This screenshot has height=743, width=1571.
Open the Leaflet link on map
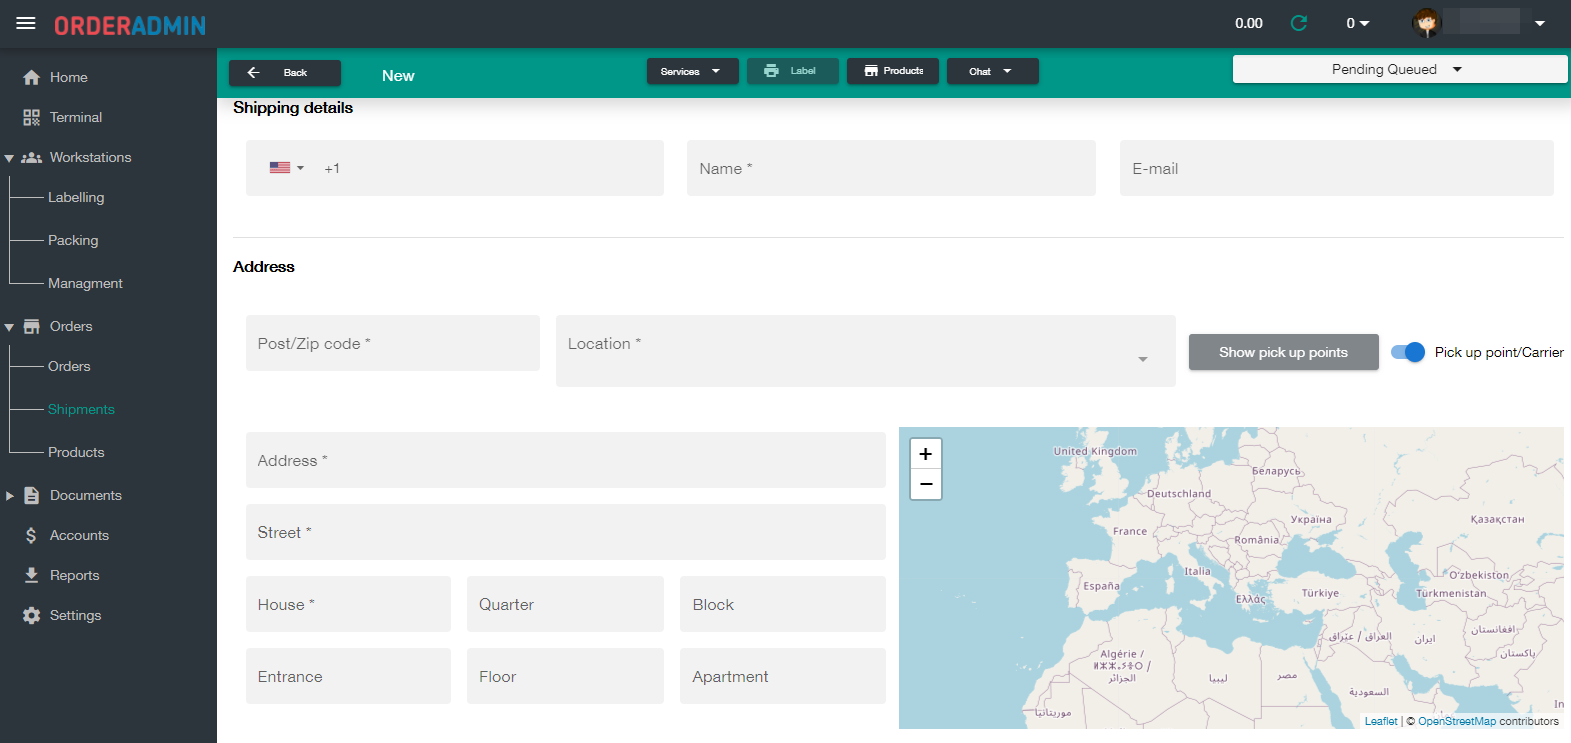pos(1381,721)
